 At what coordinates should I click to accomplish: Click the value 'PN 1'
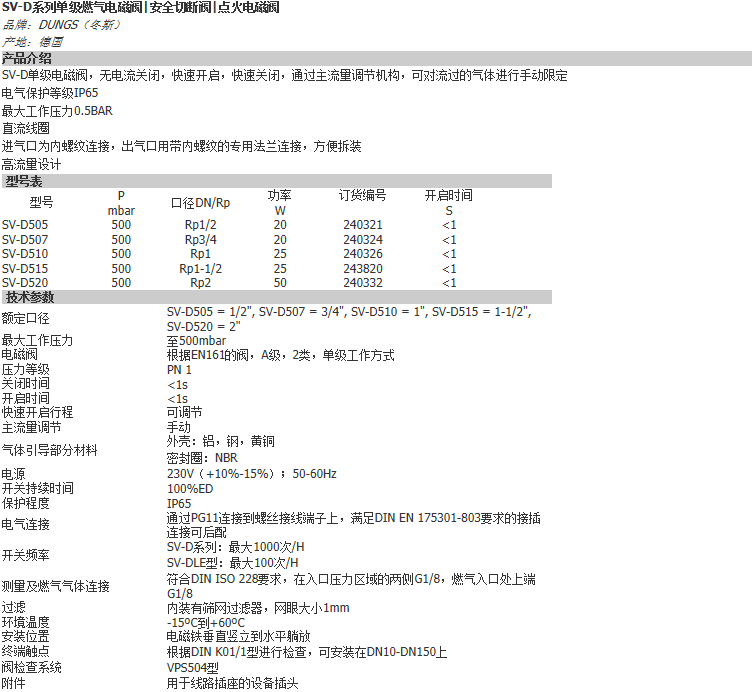pos(179,370)
